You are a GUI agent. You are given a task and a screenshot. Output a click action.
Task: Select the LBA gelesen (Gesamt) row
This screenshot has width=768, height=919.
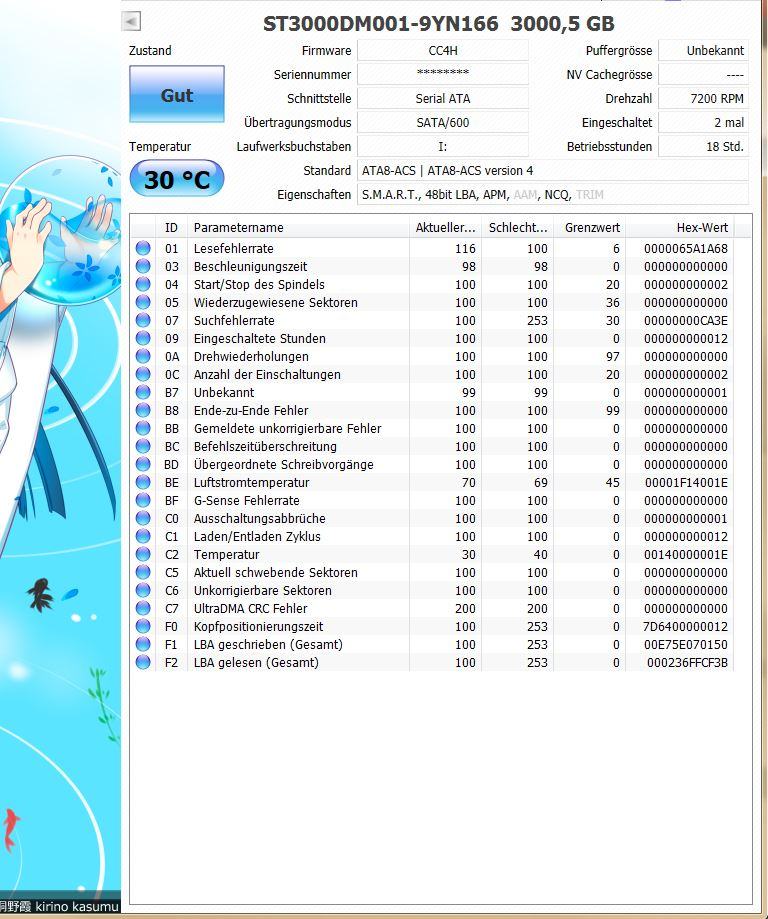pos(432,662)
